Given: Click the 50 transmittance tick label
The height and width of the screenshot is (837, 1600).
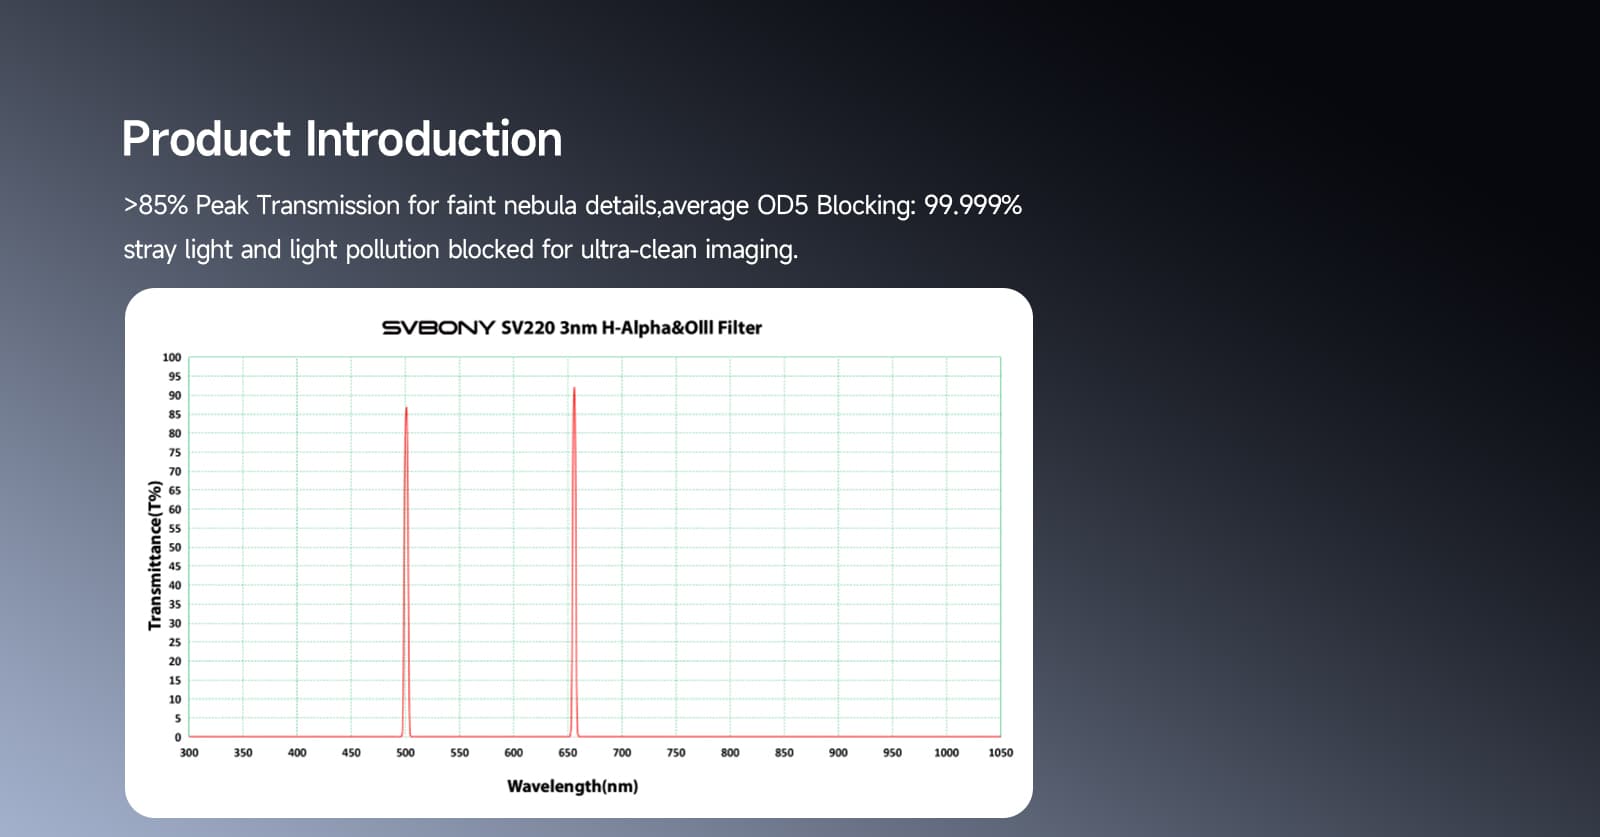Looking at the screenshot, I should pyautogui.click(x=175, y=548).
